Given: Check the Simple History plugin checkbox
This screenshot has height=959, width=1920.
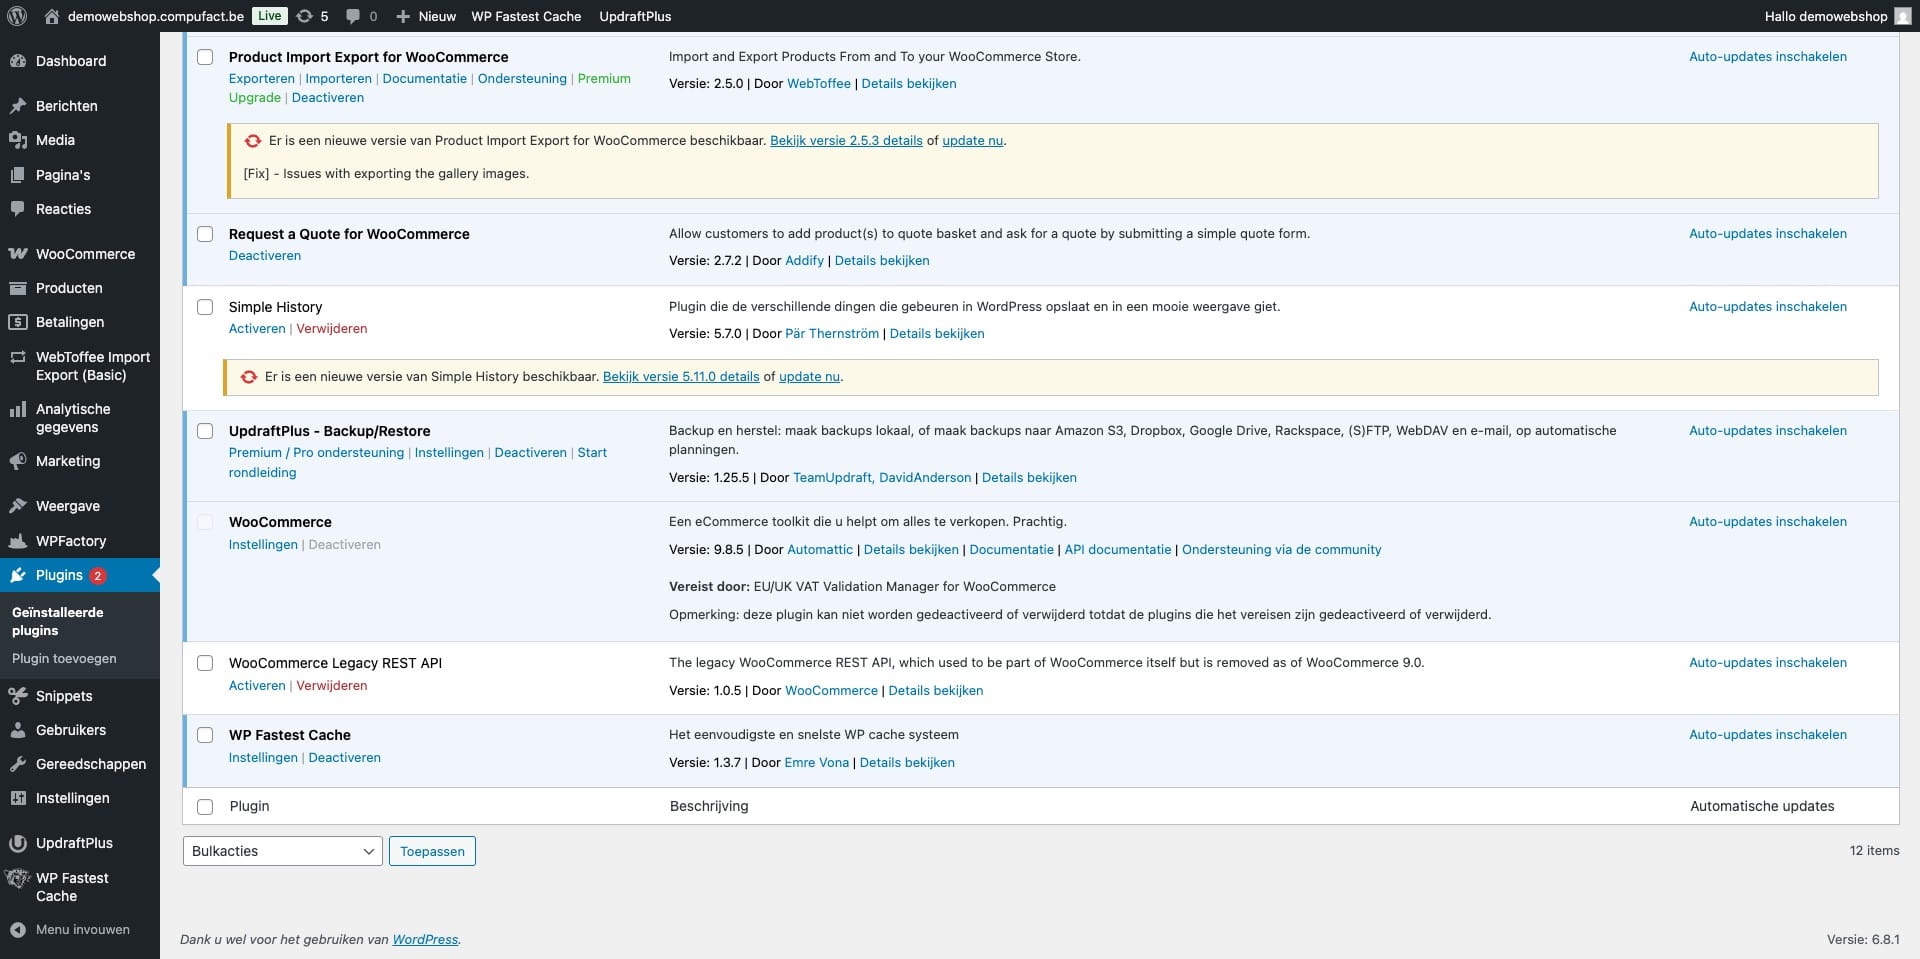Looking at the screenshot, I should click(205, 307).
